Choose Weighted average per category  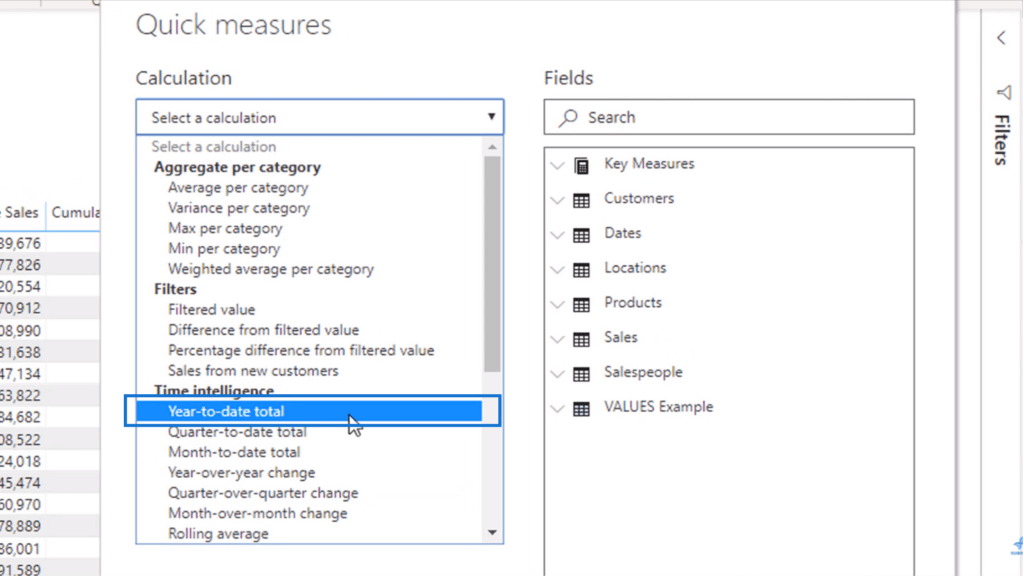coord(270,269)
